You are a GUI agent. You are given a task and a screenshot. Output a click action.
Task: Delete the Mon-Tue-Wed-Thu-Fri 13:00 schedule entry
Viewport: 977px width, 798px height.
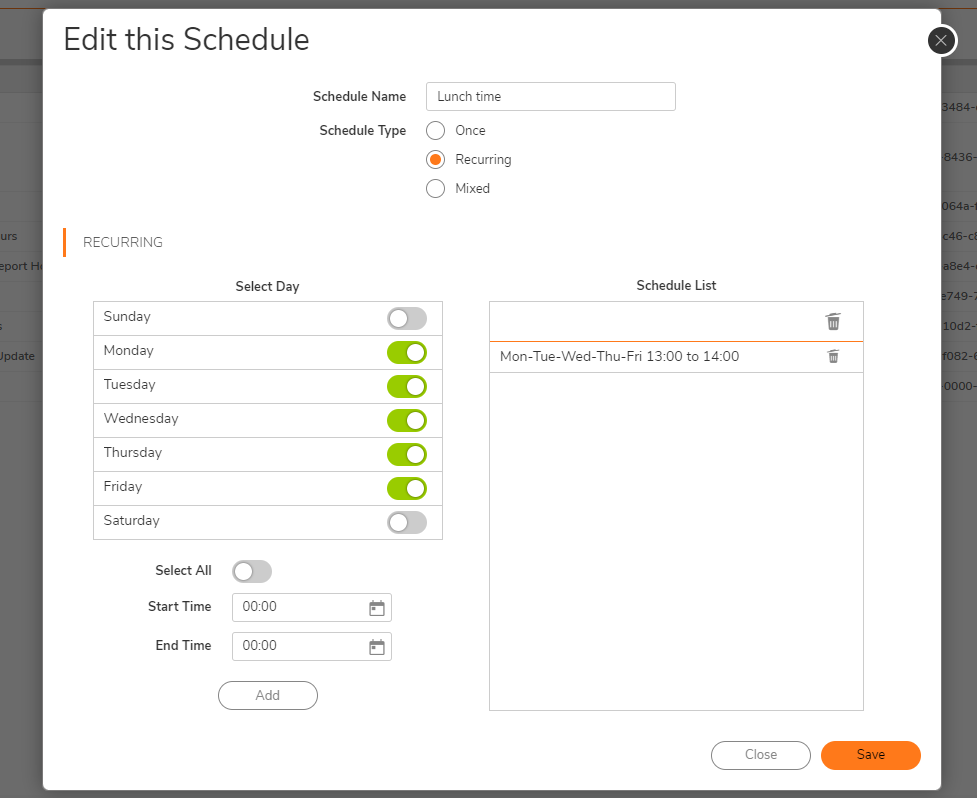pyautogui.click(x=833, y=356)
